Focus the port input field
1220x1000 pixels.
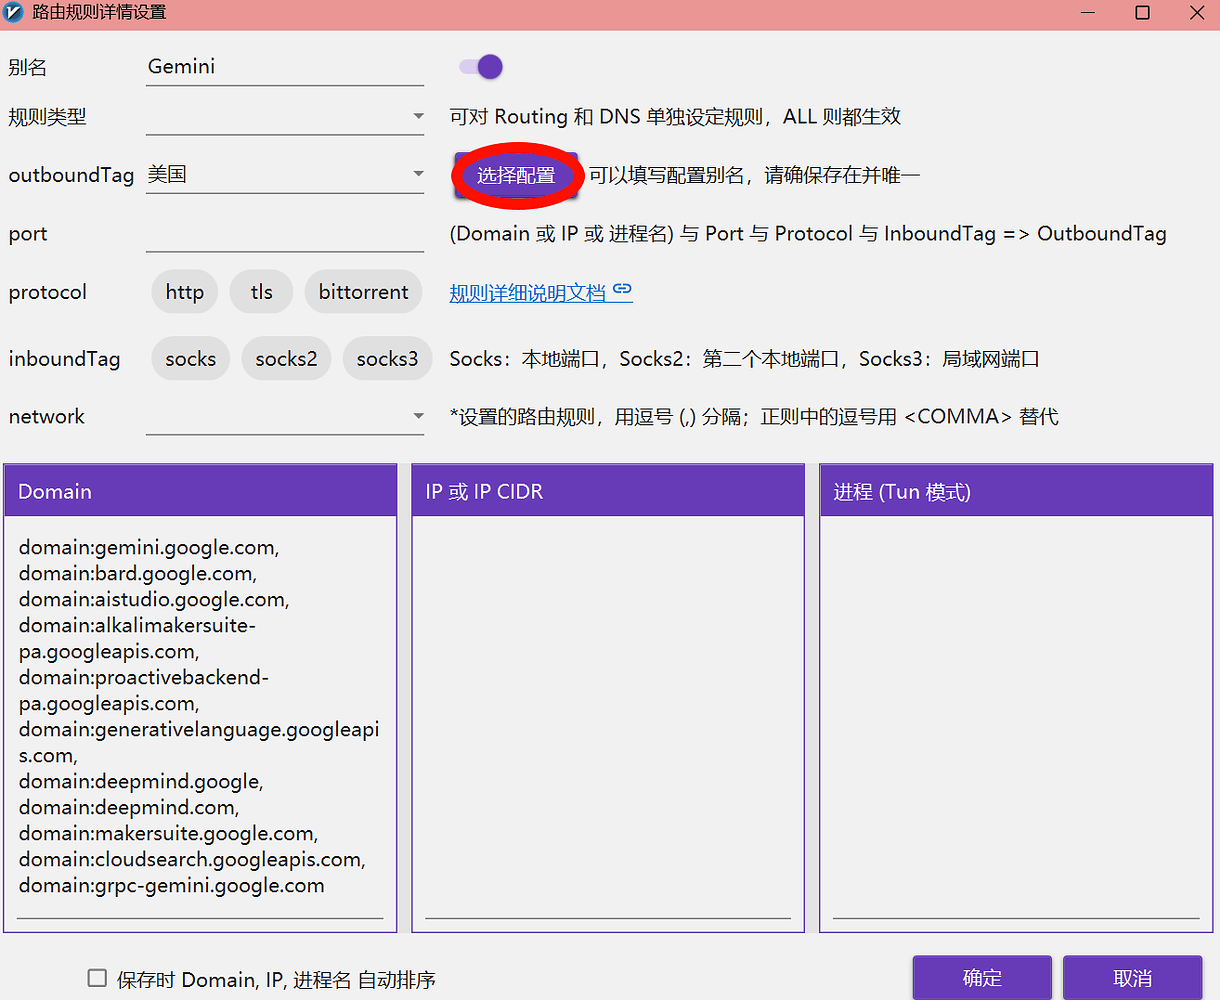[x=285, y=234]
